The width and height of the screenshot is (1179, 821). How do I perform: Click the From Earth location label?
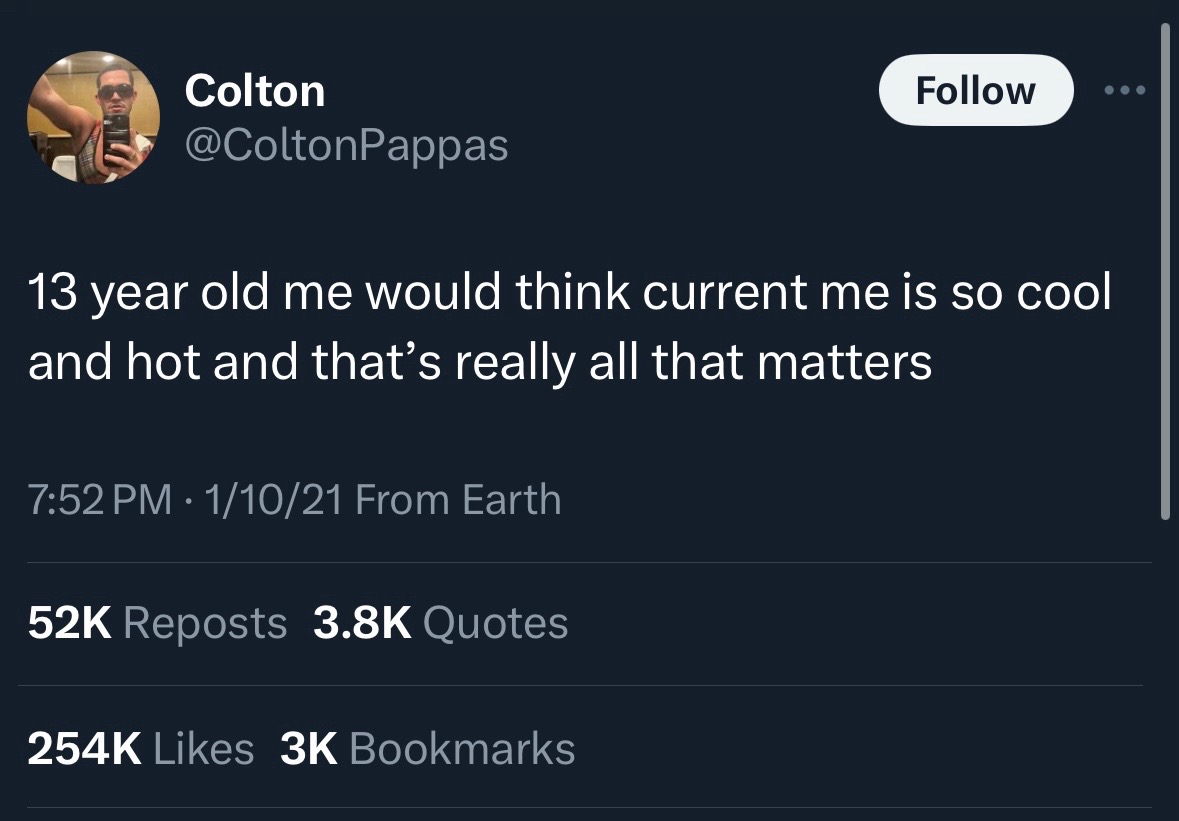[x=458, y=499]
